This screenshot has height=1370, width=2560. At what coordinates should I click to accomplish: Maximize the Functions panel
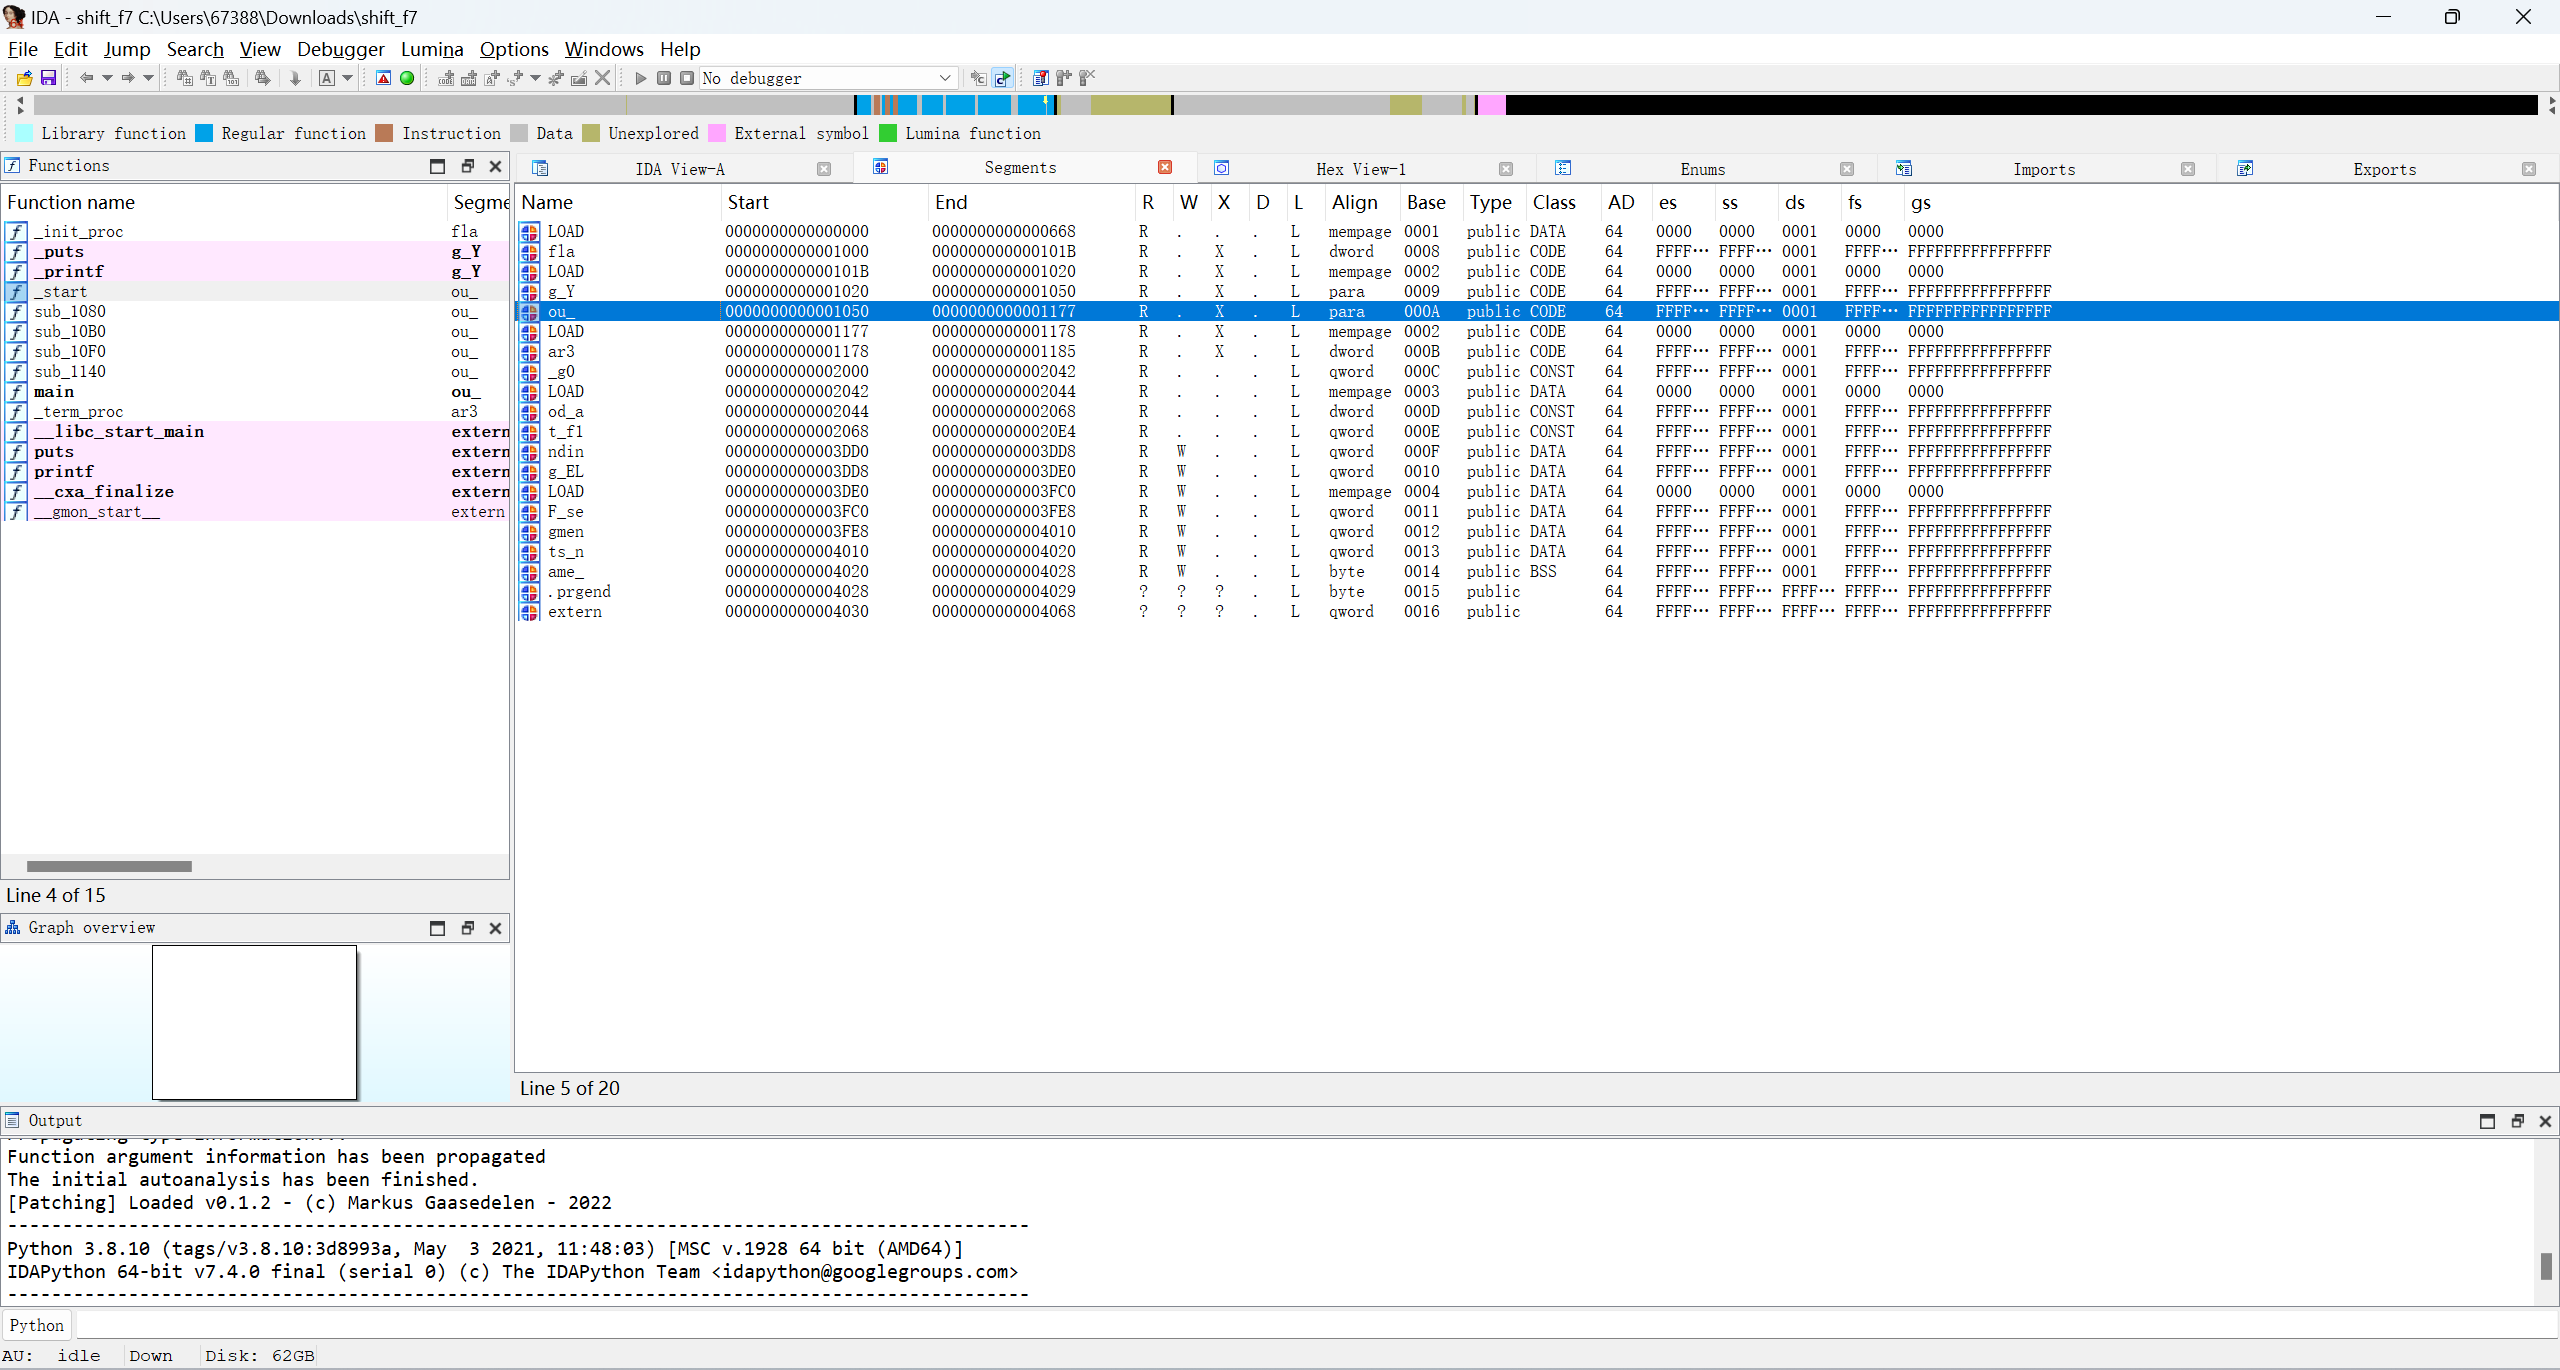(437, 166)
